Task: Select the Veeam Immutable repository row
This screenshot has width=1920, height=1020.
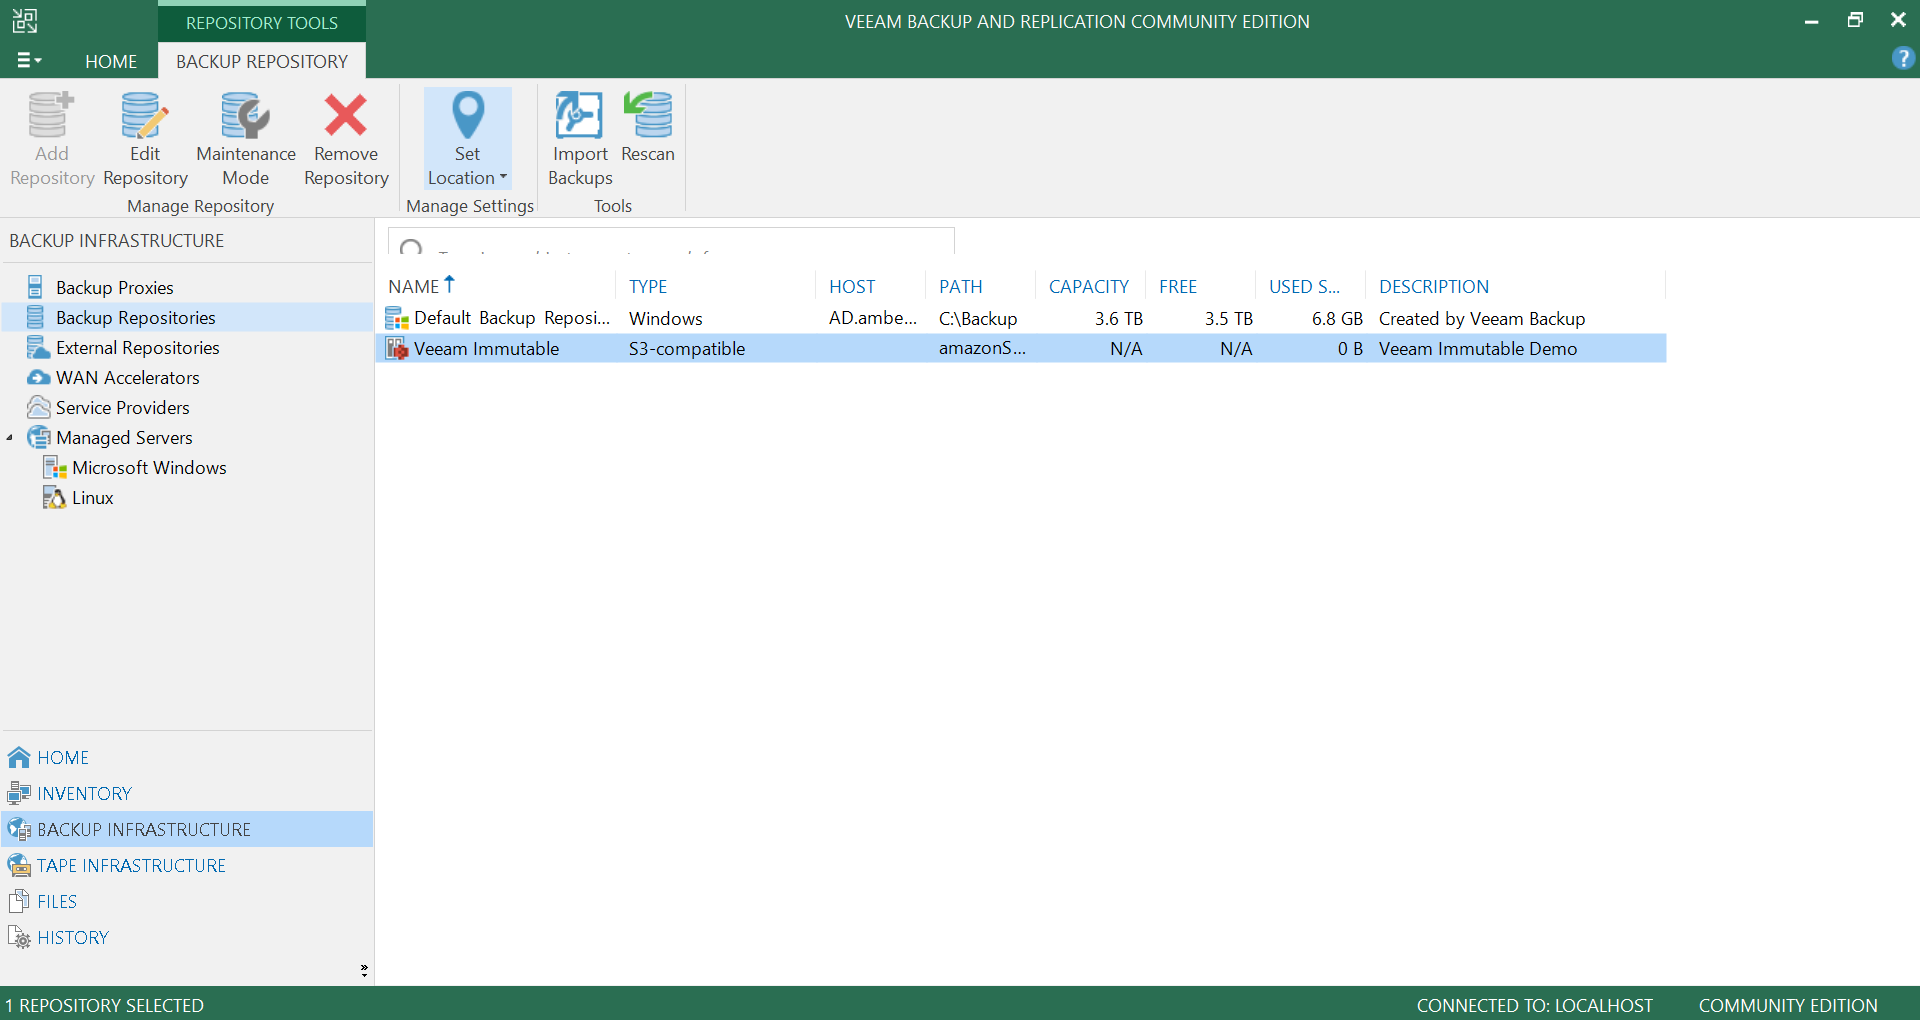Action: [1021, 348]
